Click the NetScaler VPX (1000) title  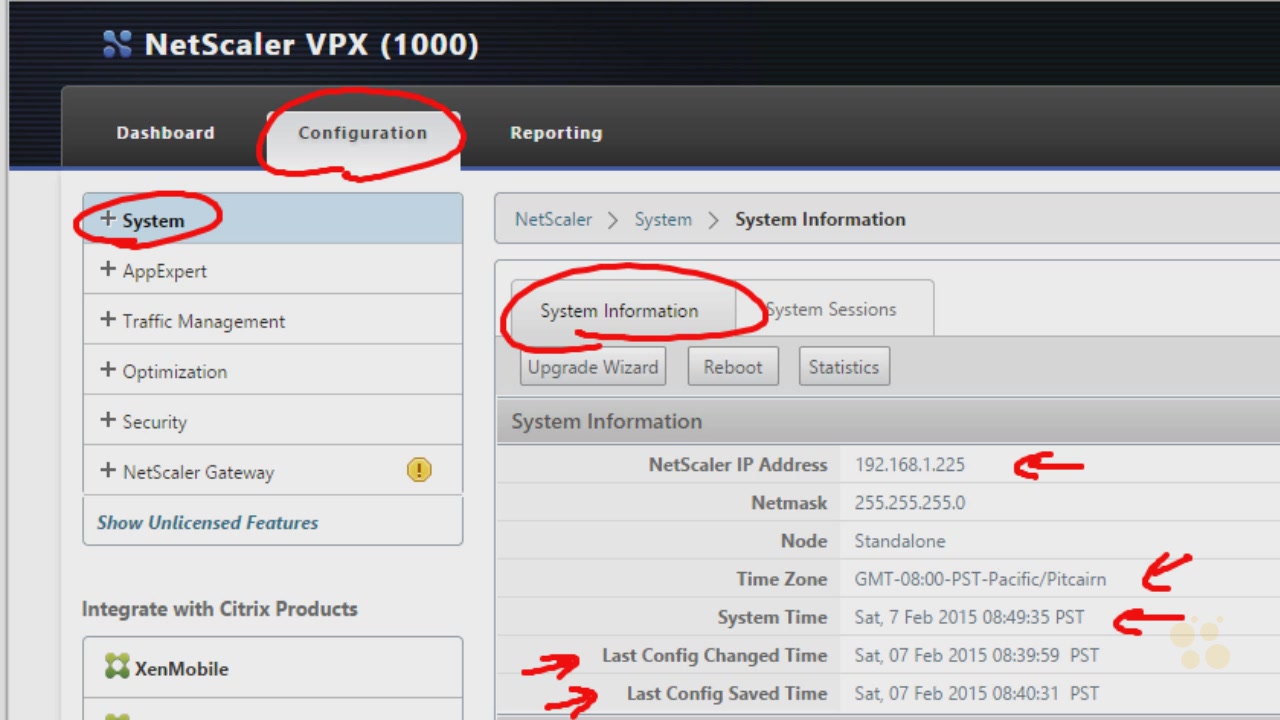pos(312,45)
